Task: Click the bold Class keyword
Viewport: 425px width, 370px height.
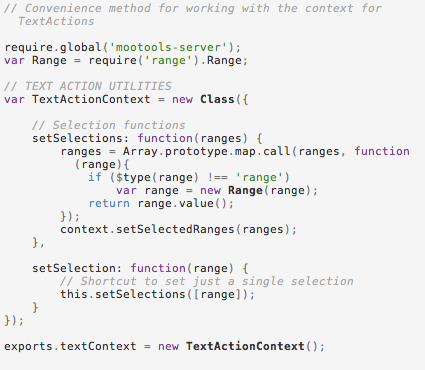Action: tap(217, 99)
